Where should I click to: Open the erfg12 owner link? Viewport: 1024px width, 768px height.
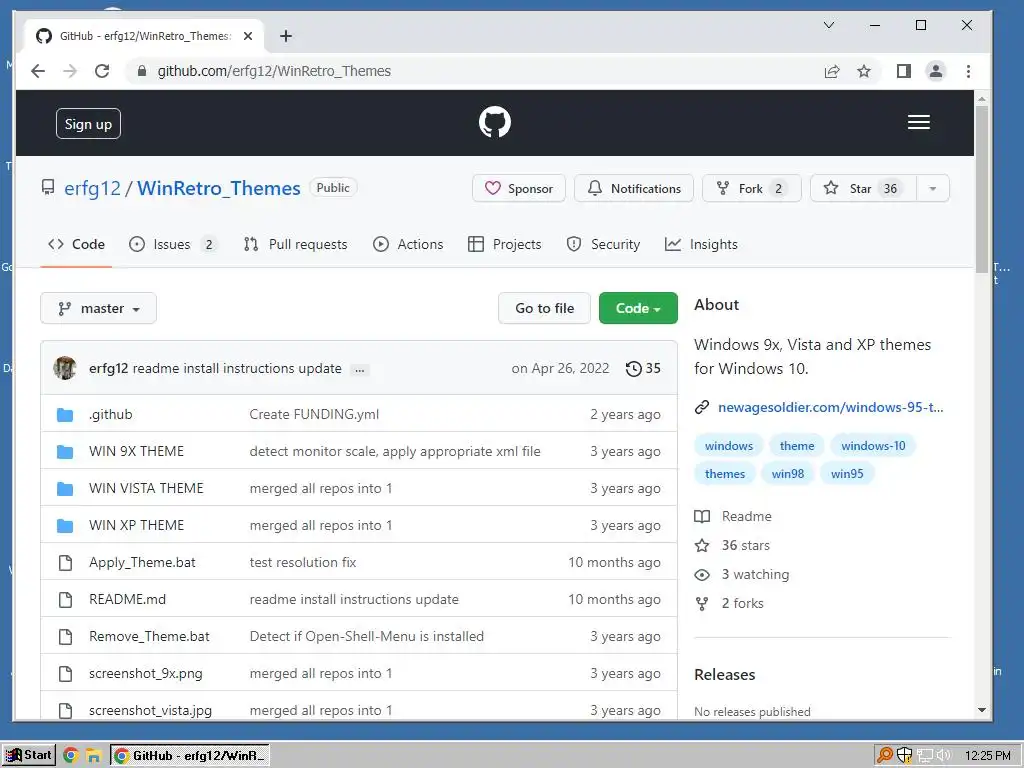92,189
